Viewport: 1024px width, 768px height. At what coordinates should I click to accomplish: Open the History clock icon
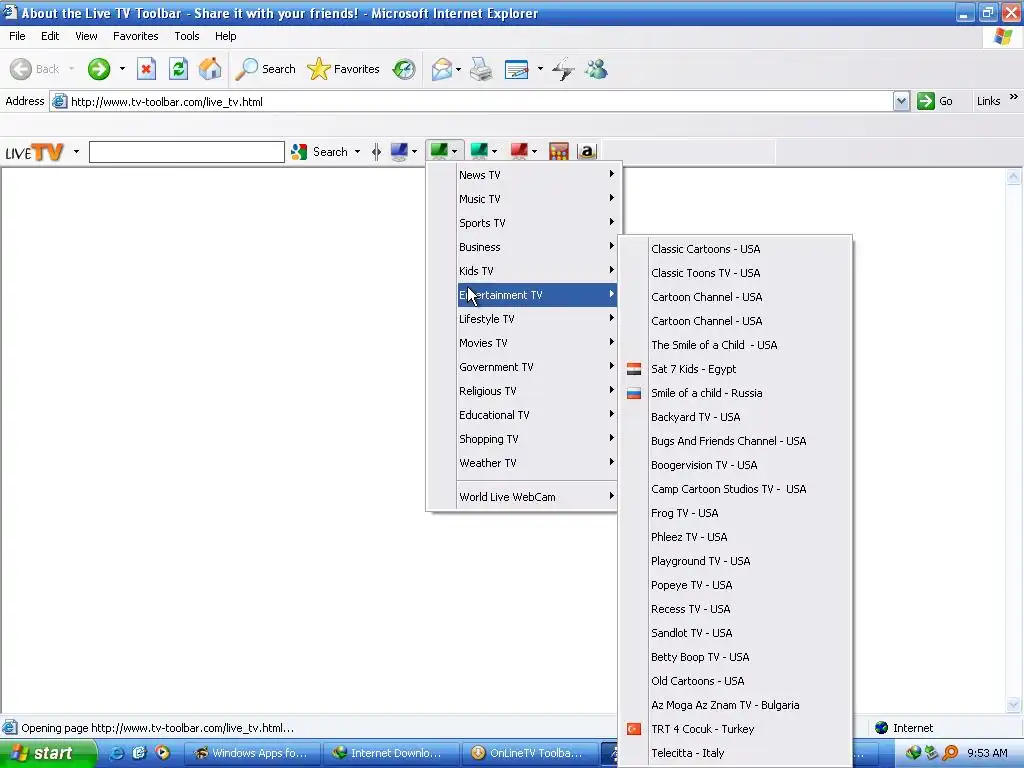point(404,69)
